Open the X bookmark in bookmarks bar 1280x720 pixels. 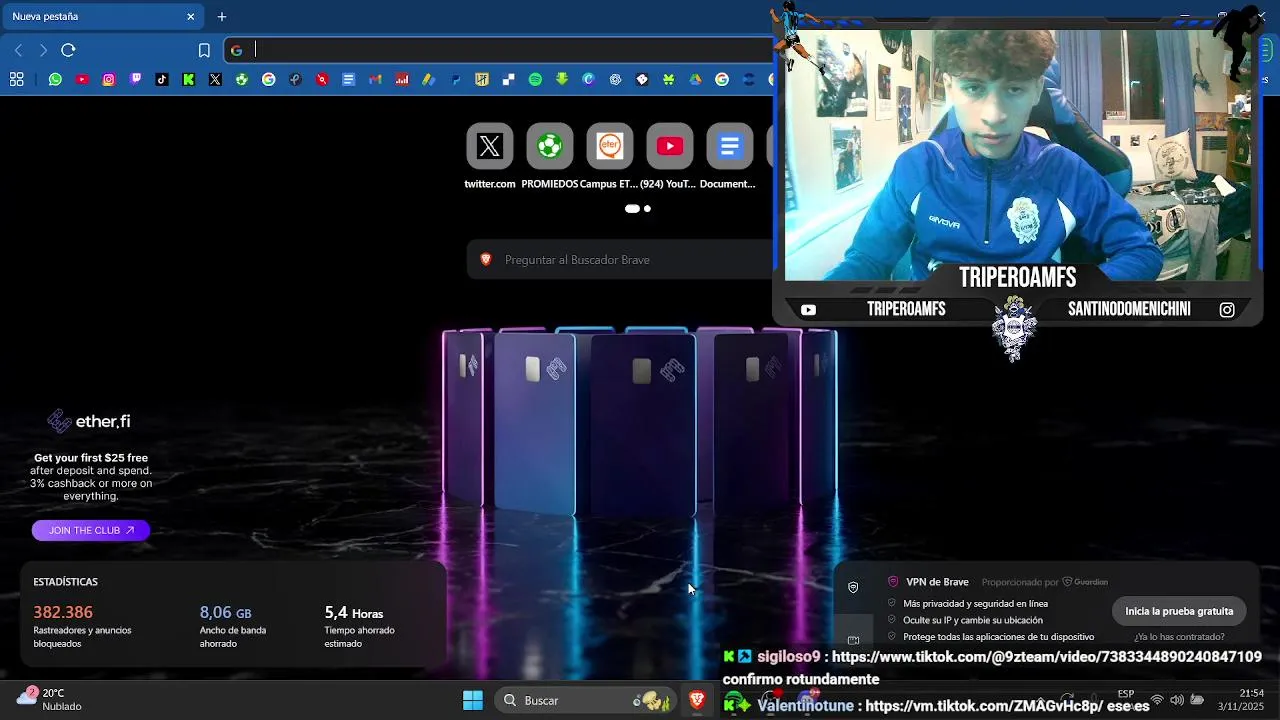[x=215, y=79]
